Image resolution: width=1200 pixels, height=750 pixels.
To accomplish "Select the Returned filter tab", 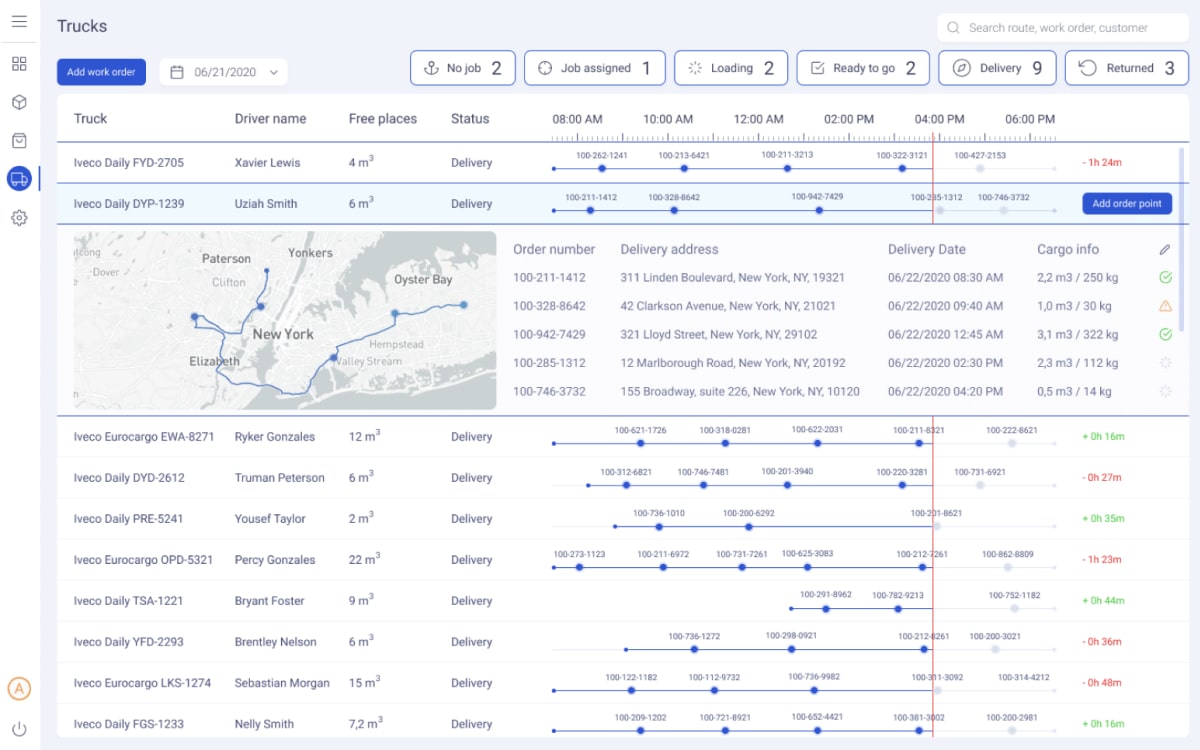I will (x=1126, y=68).
